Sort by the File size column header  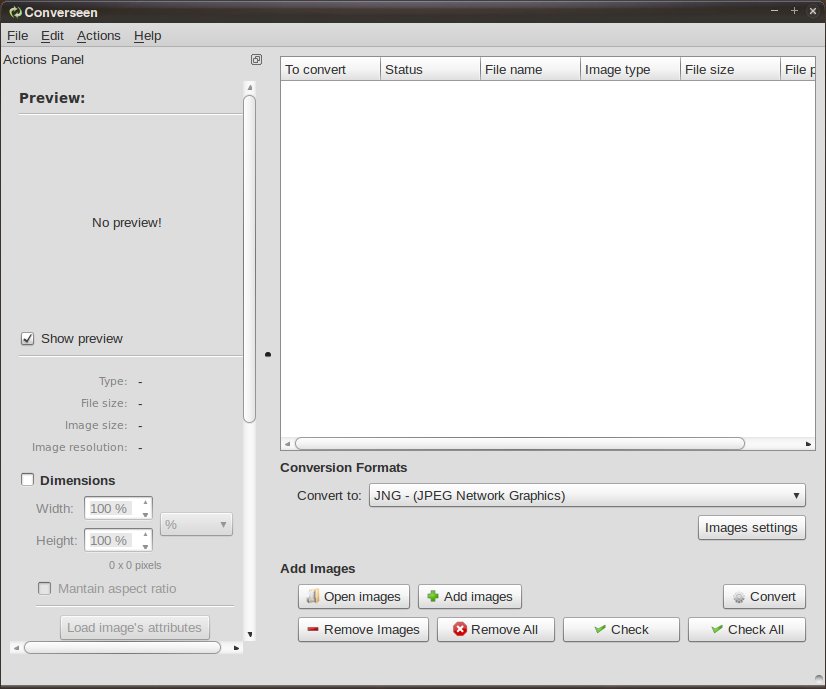[x=730, y=70]
